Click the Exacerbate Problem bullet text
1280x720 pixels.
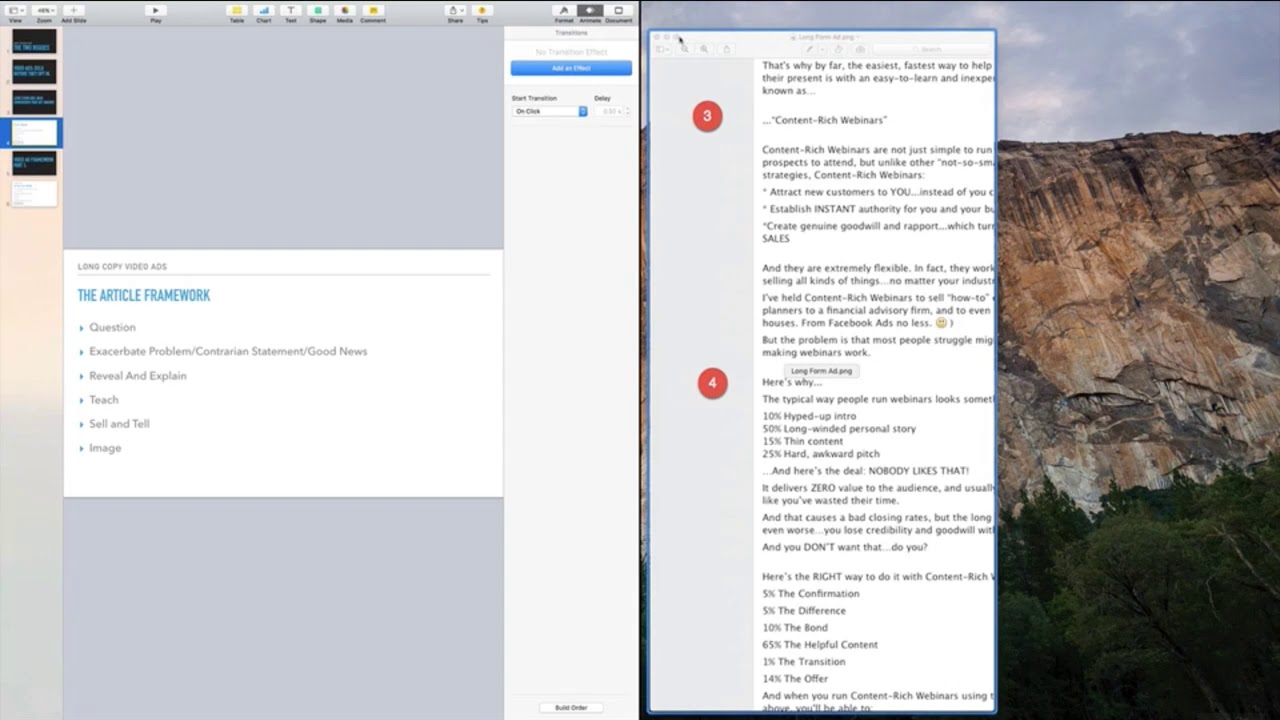(x=228, y=351)
